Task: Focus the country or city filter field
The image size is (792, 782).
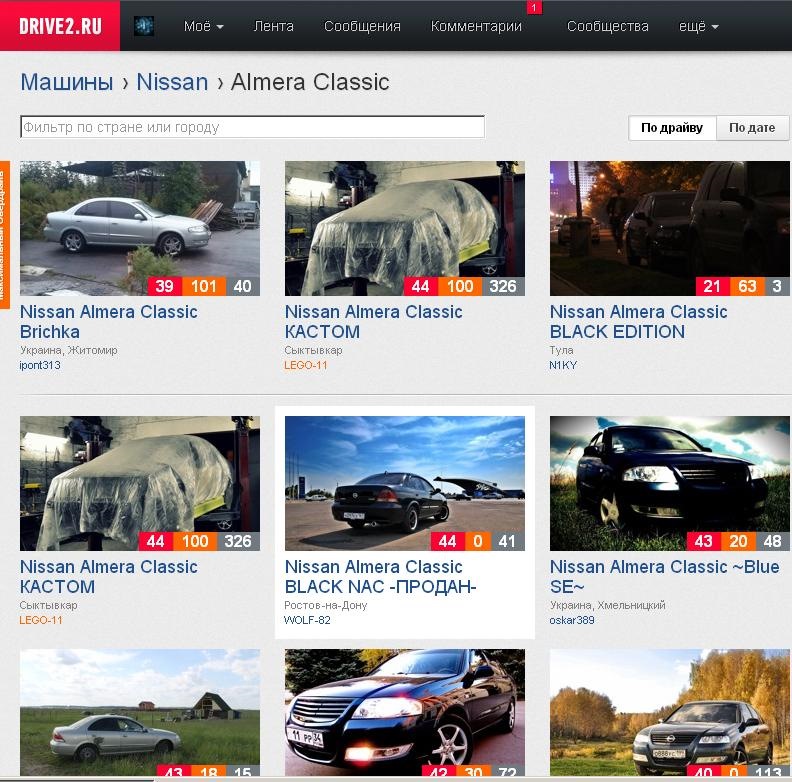Action: (253, 127)
